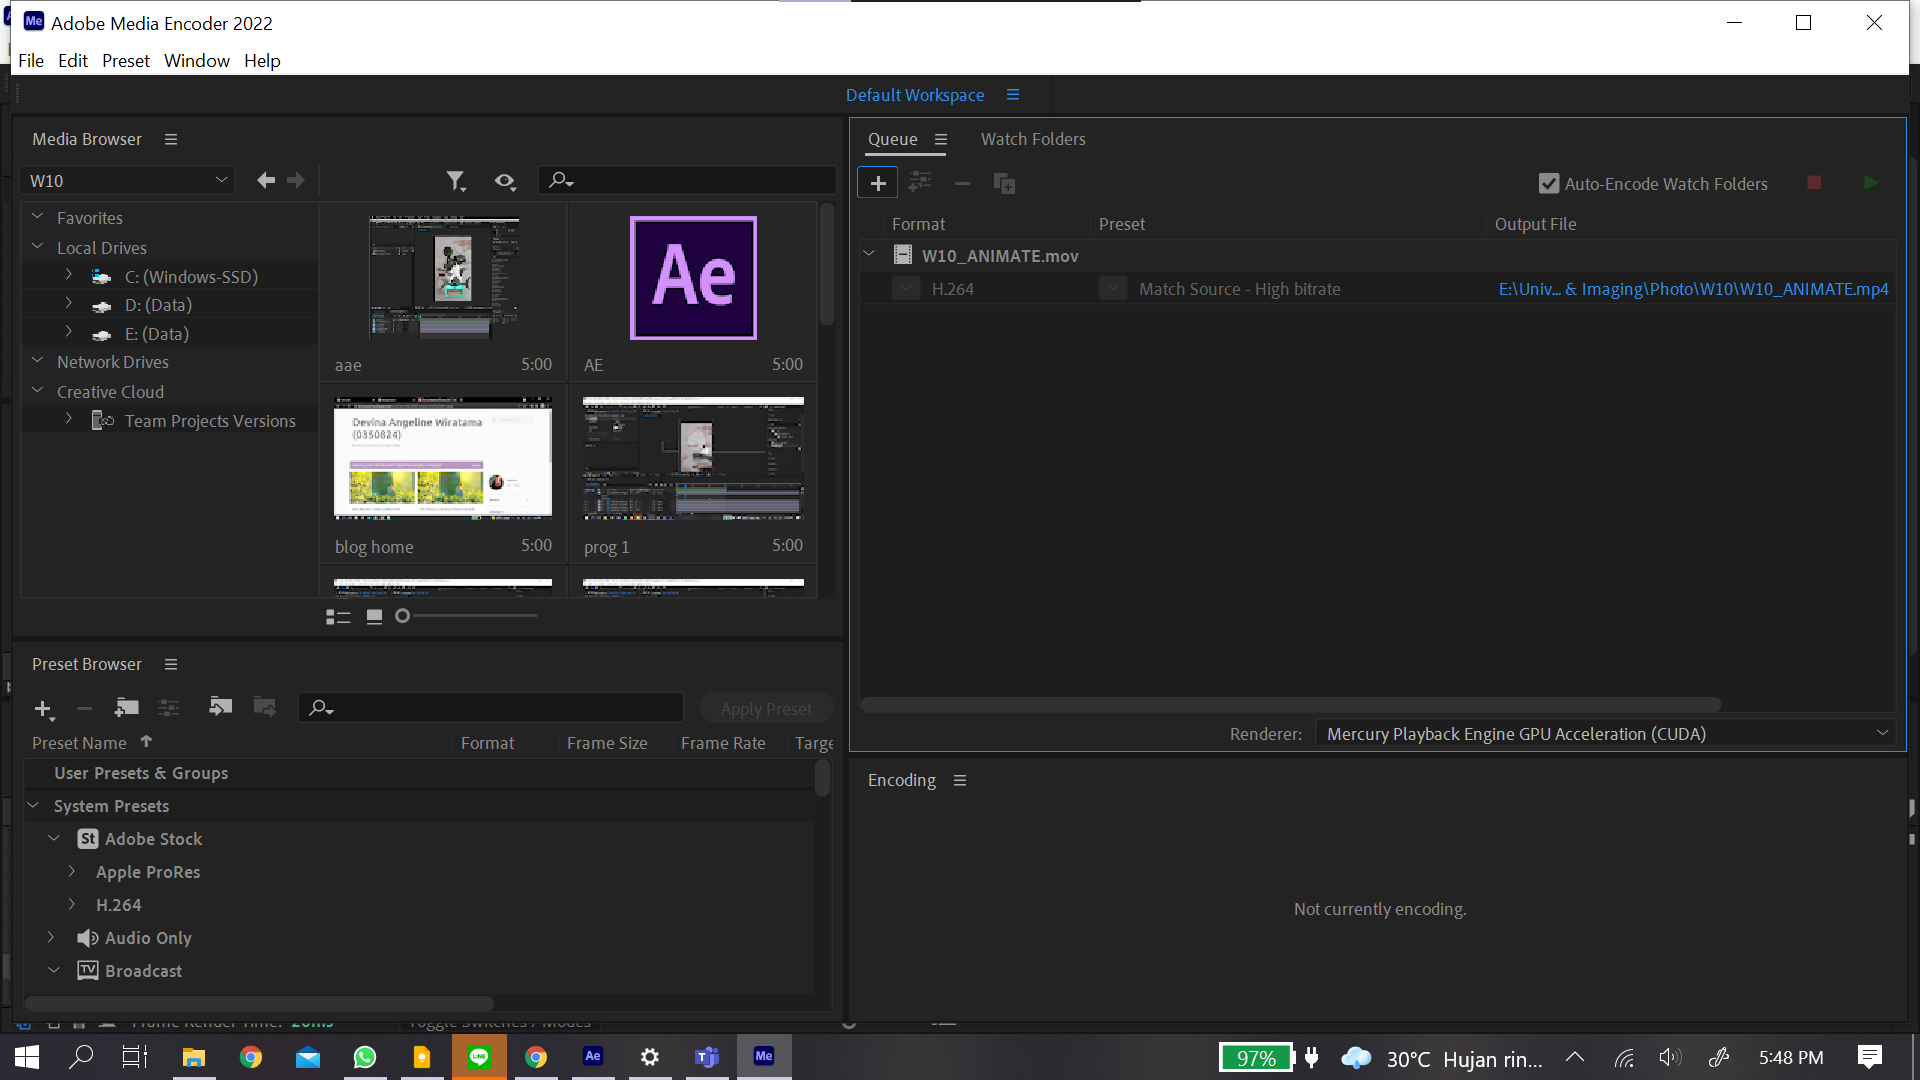This screenshot has width=1920, height=1080.
Task: Switch Media Browser to list view
Action: click(338, 617)
